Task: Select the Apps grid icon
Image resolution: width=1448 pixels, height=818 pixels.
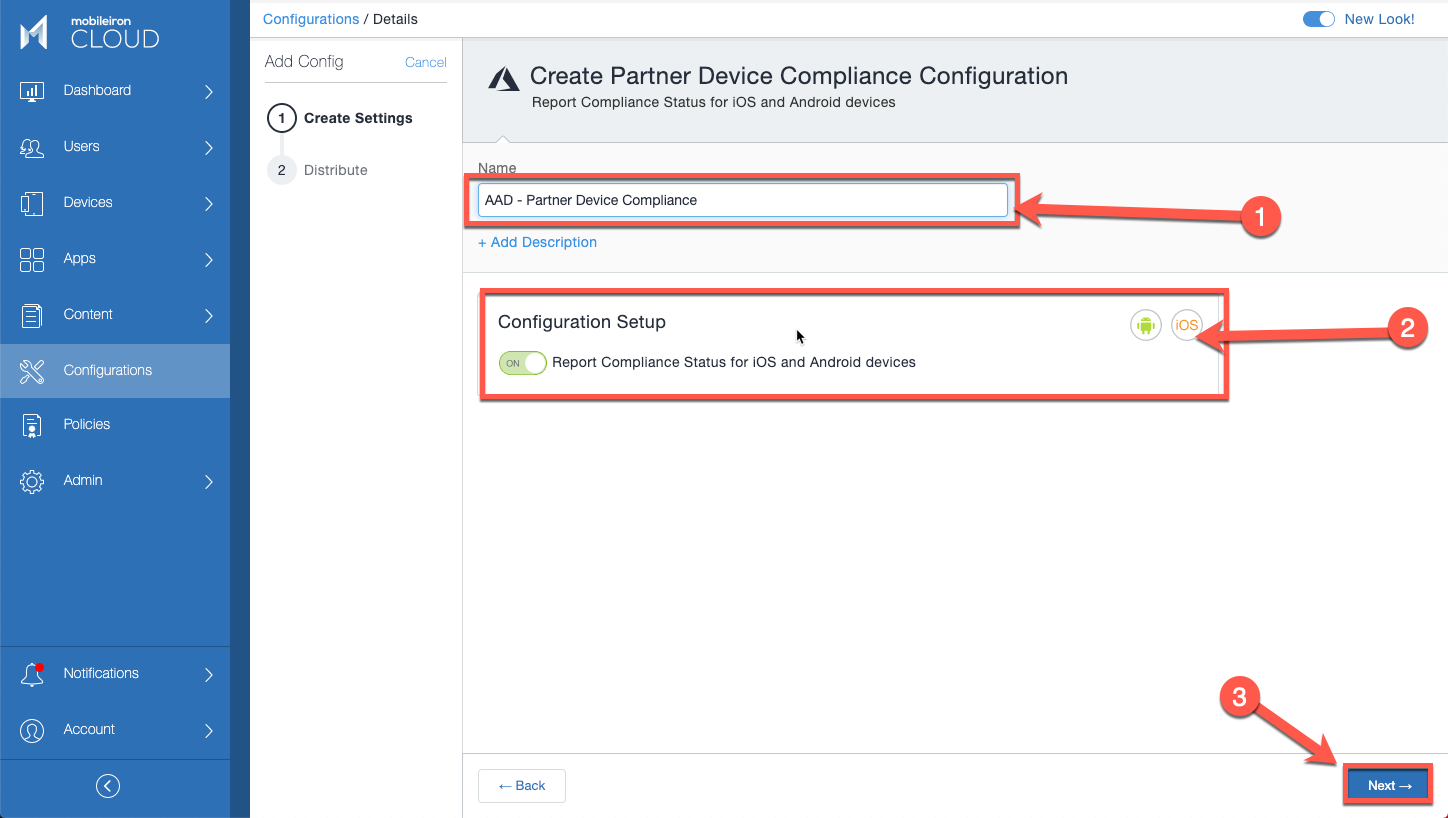Action: [x=31, y=258]
